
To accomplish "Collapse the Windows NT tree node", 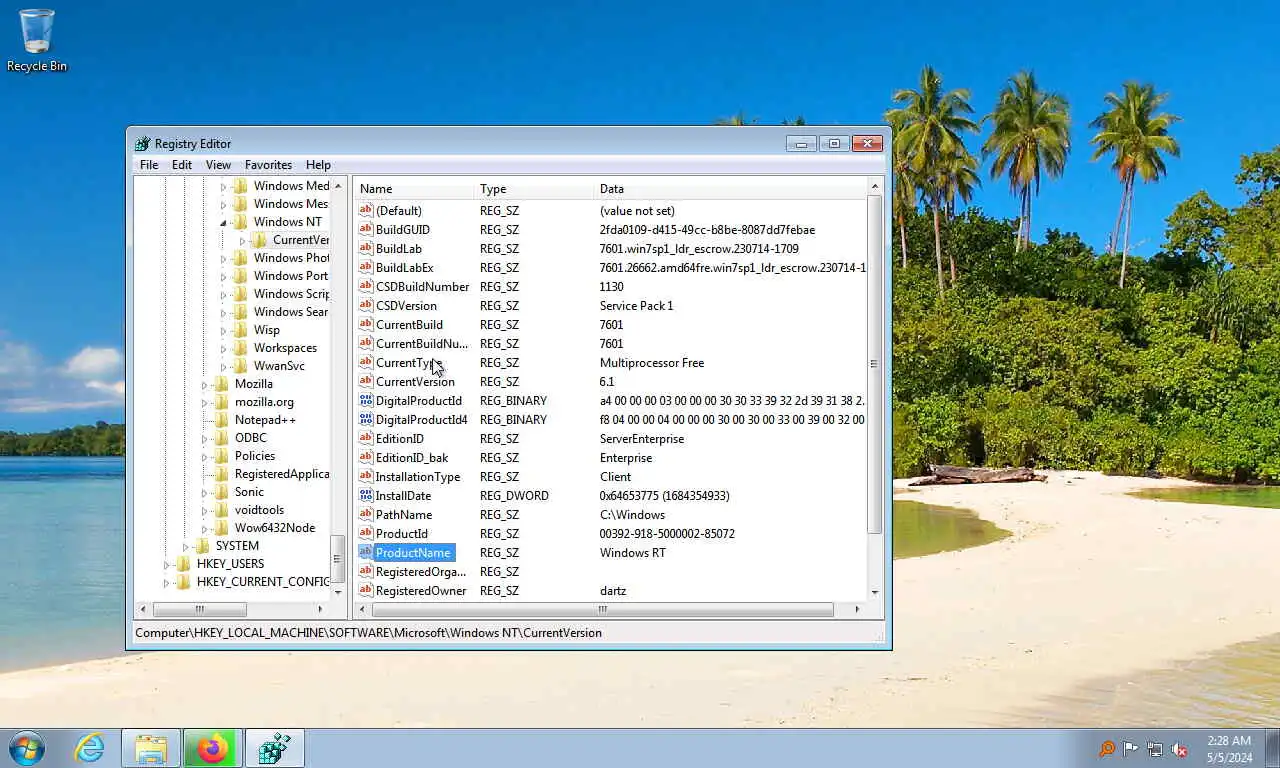I will click(x=224, y=222).
